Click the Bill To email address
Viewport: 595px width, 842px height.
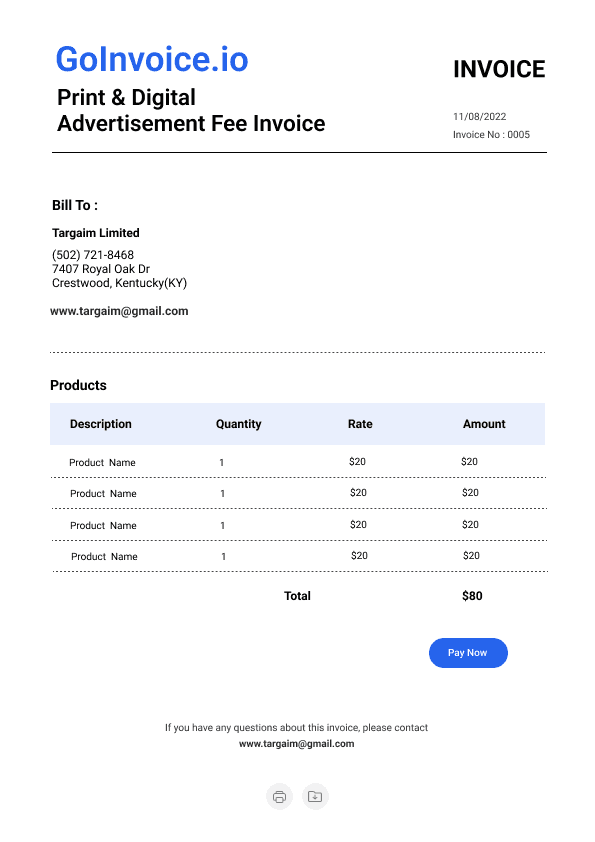click(119, 311)
